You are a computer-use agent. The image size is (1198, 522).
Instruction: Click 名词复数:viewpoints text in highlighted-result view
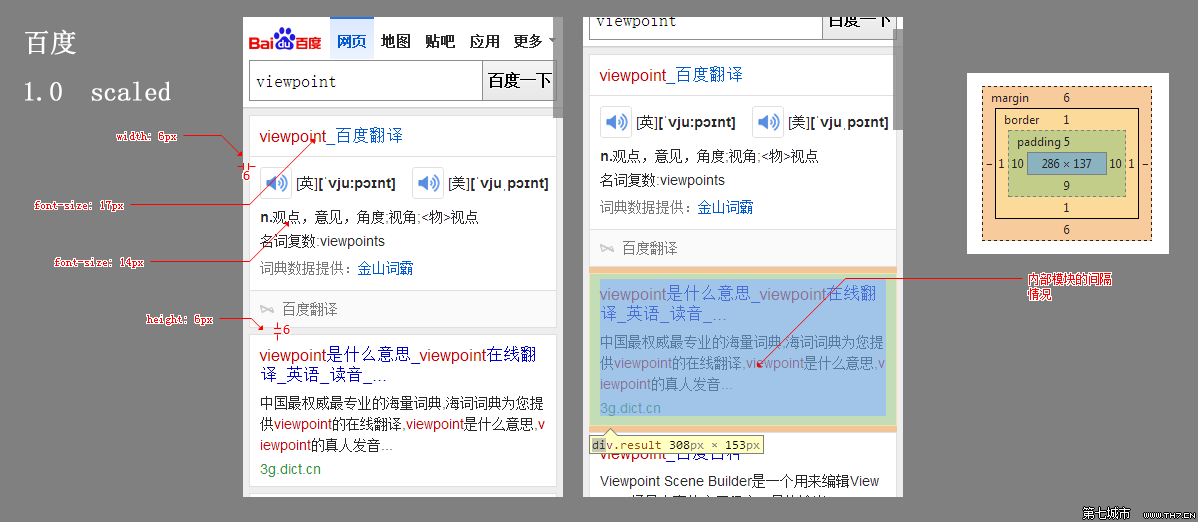click(x=662, y=180)
